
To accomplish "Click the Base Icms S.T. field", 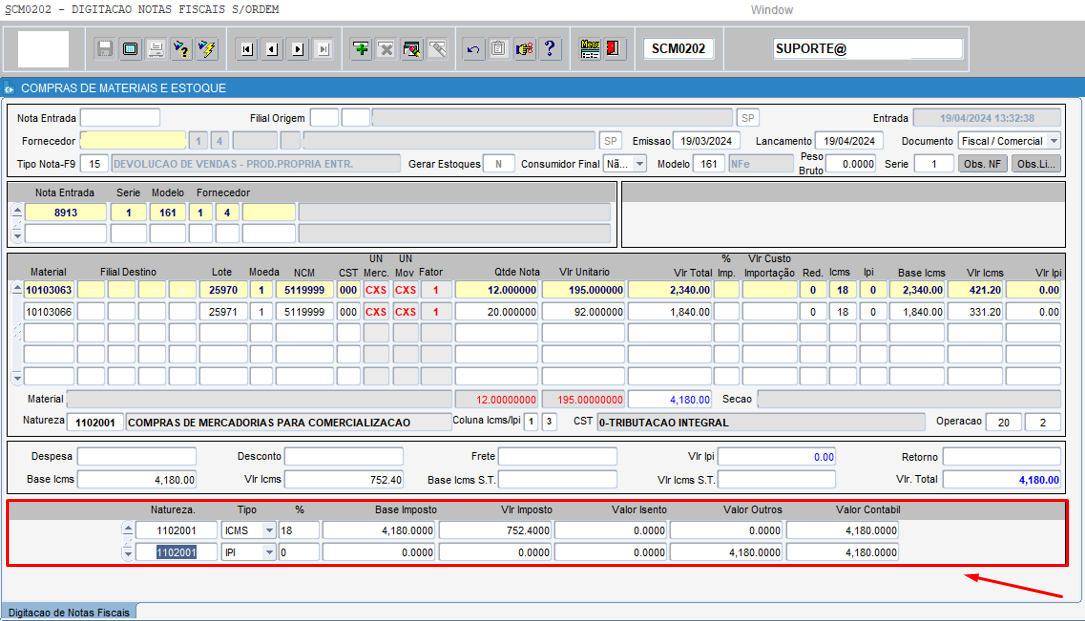I will click(558, 479).
